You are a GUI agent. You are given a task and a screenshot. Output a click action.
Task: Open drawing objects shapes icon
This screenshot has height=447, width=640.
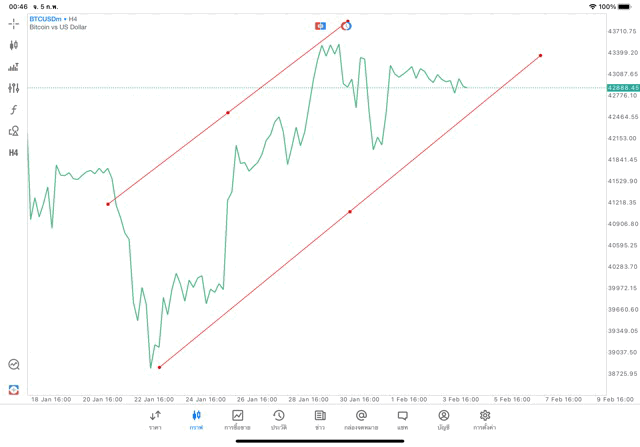tap(14, 131)
